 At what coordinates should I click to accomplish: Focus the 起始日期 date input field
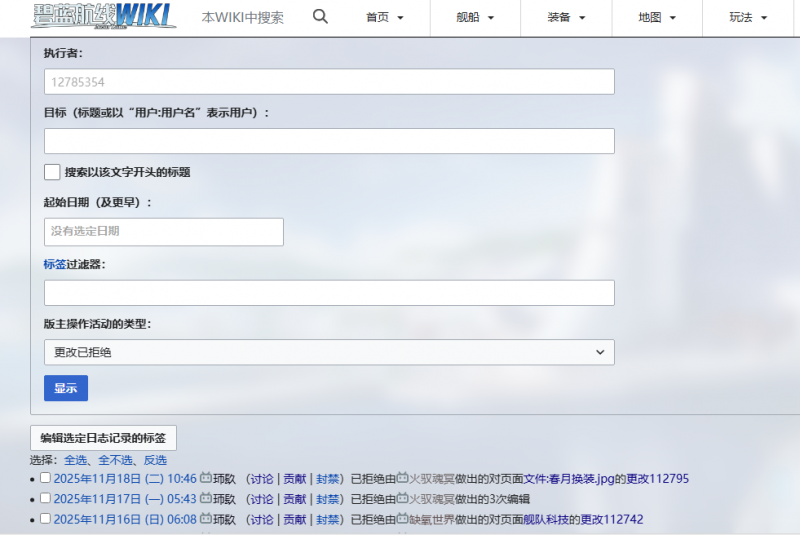(164, 232)
